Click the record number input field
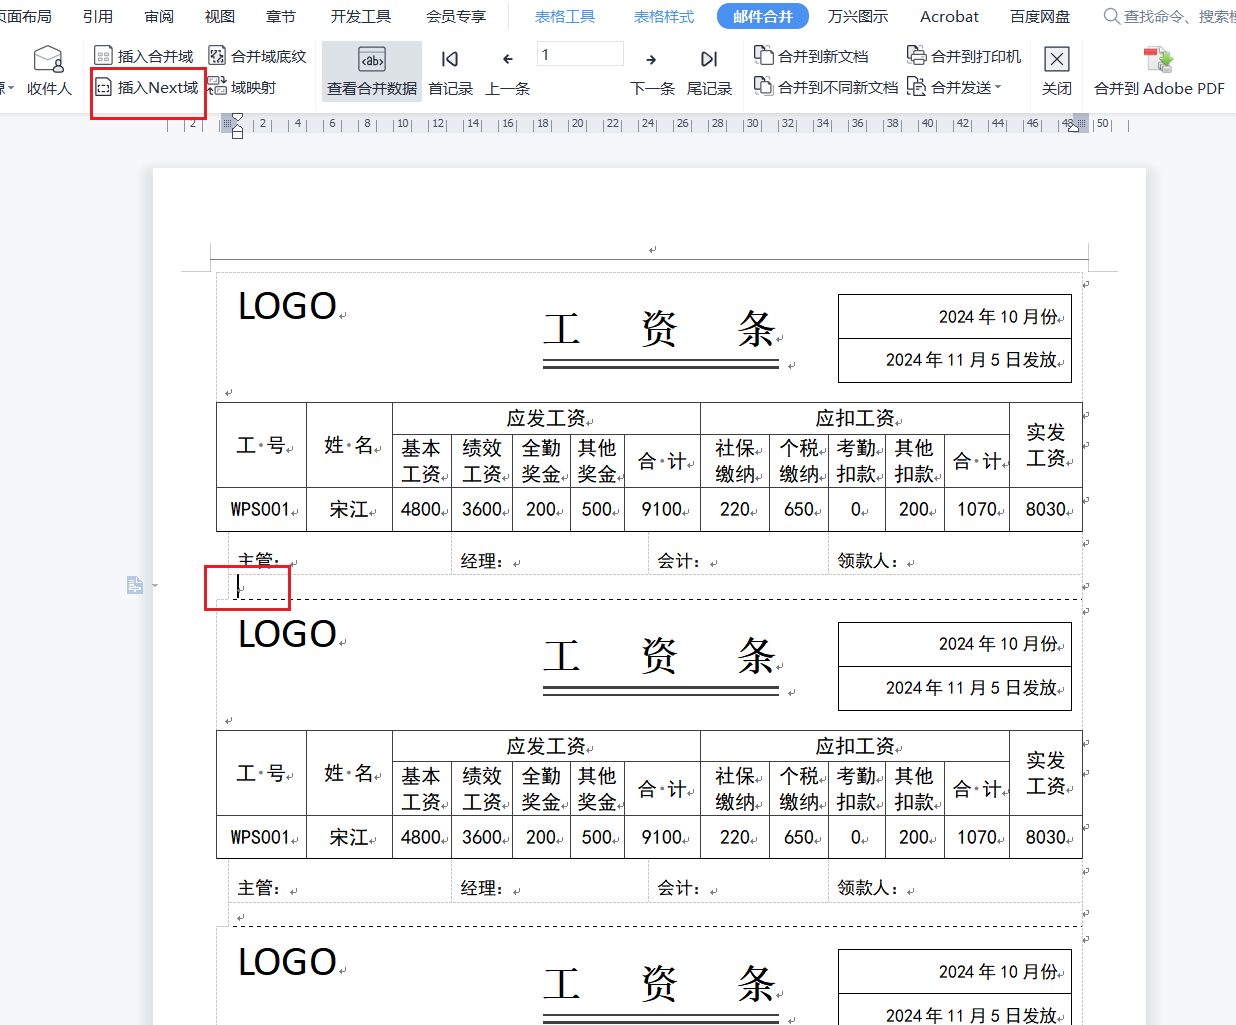This screenshot has width=1236, height=1025. coord(580,54)
